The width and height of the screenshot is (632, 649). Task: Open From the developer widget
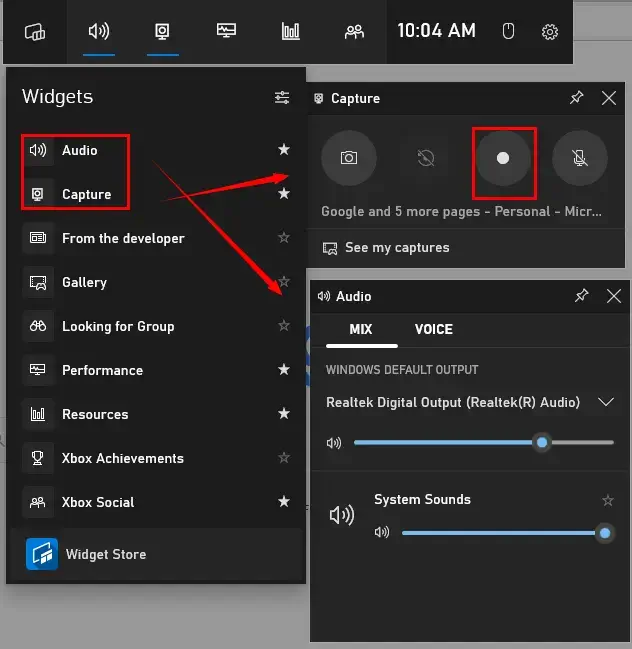[x=156, y=238]
